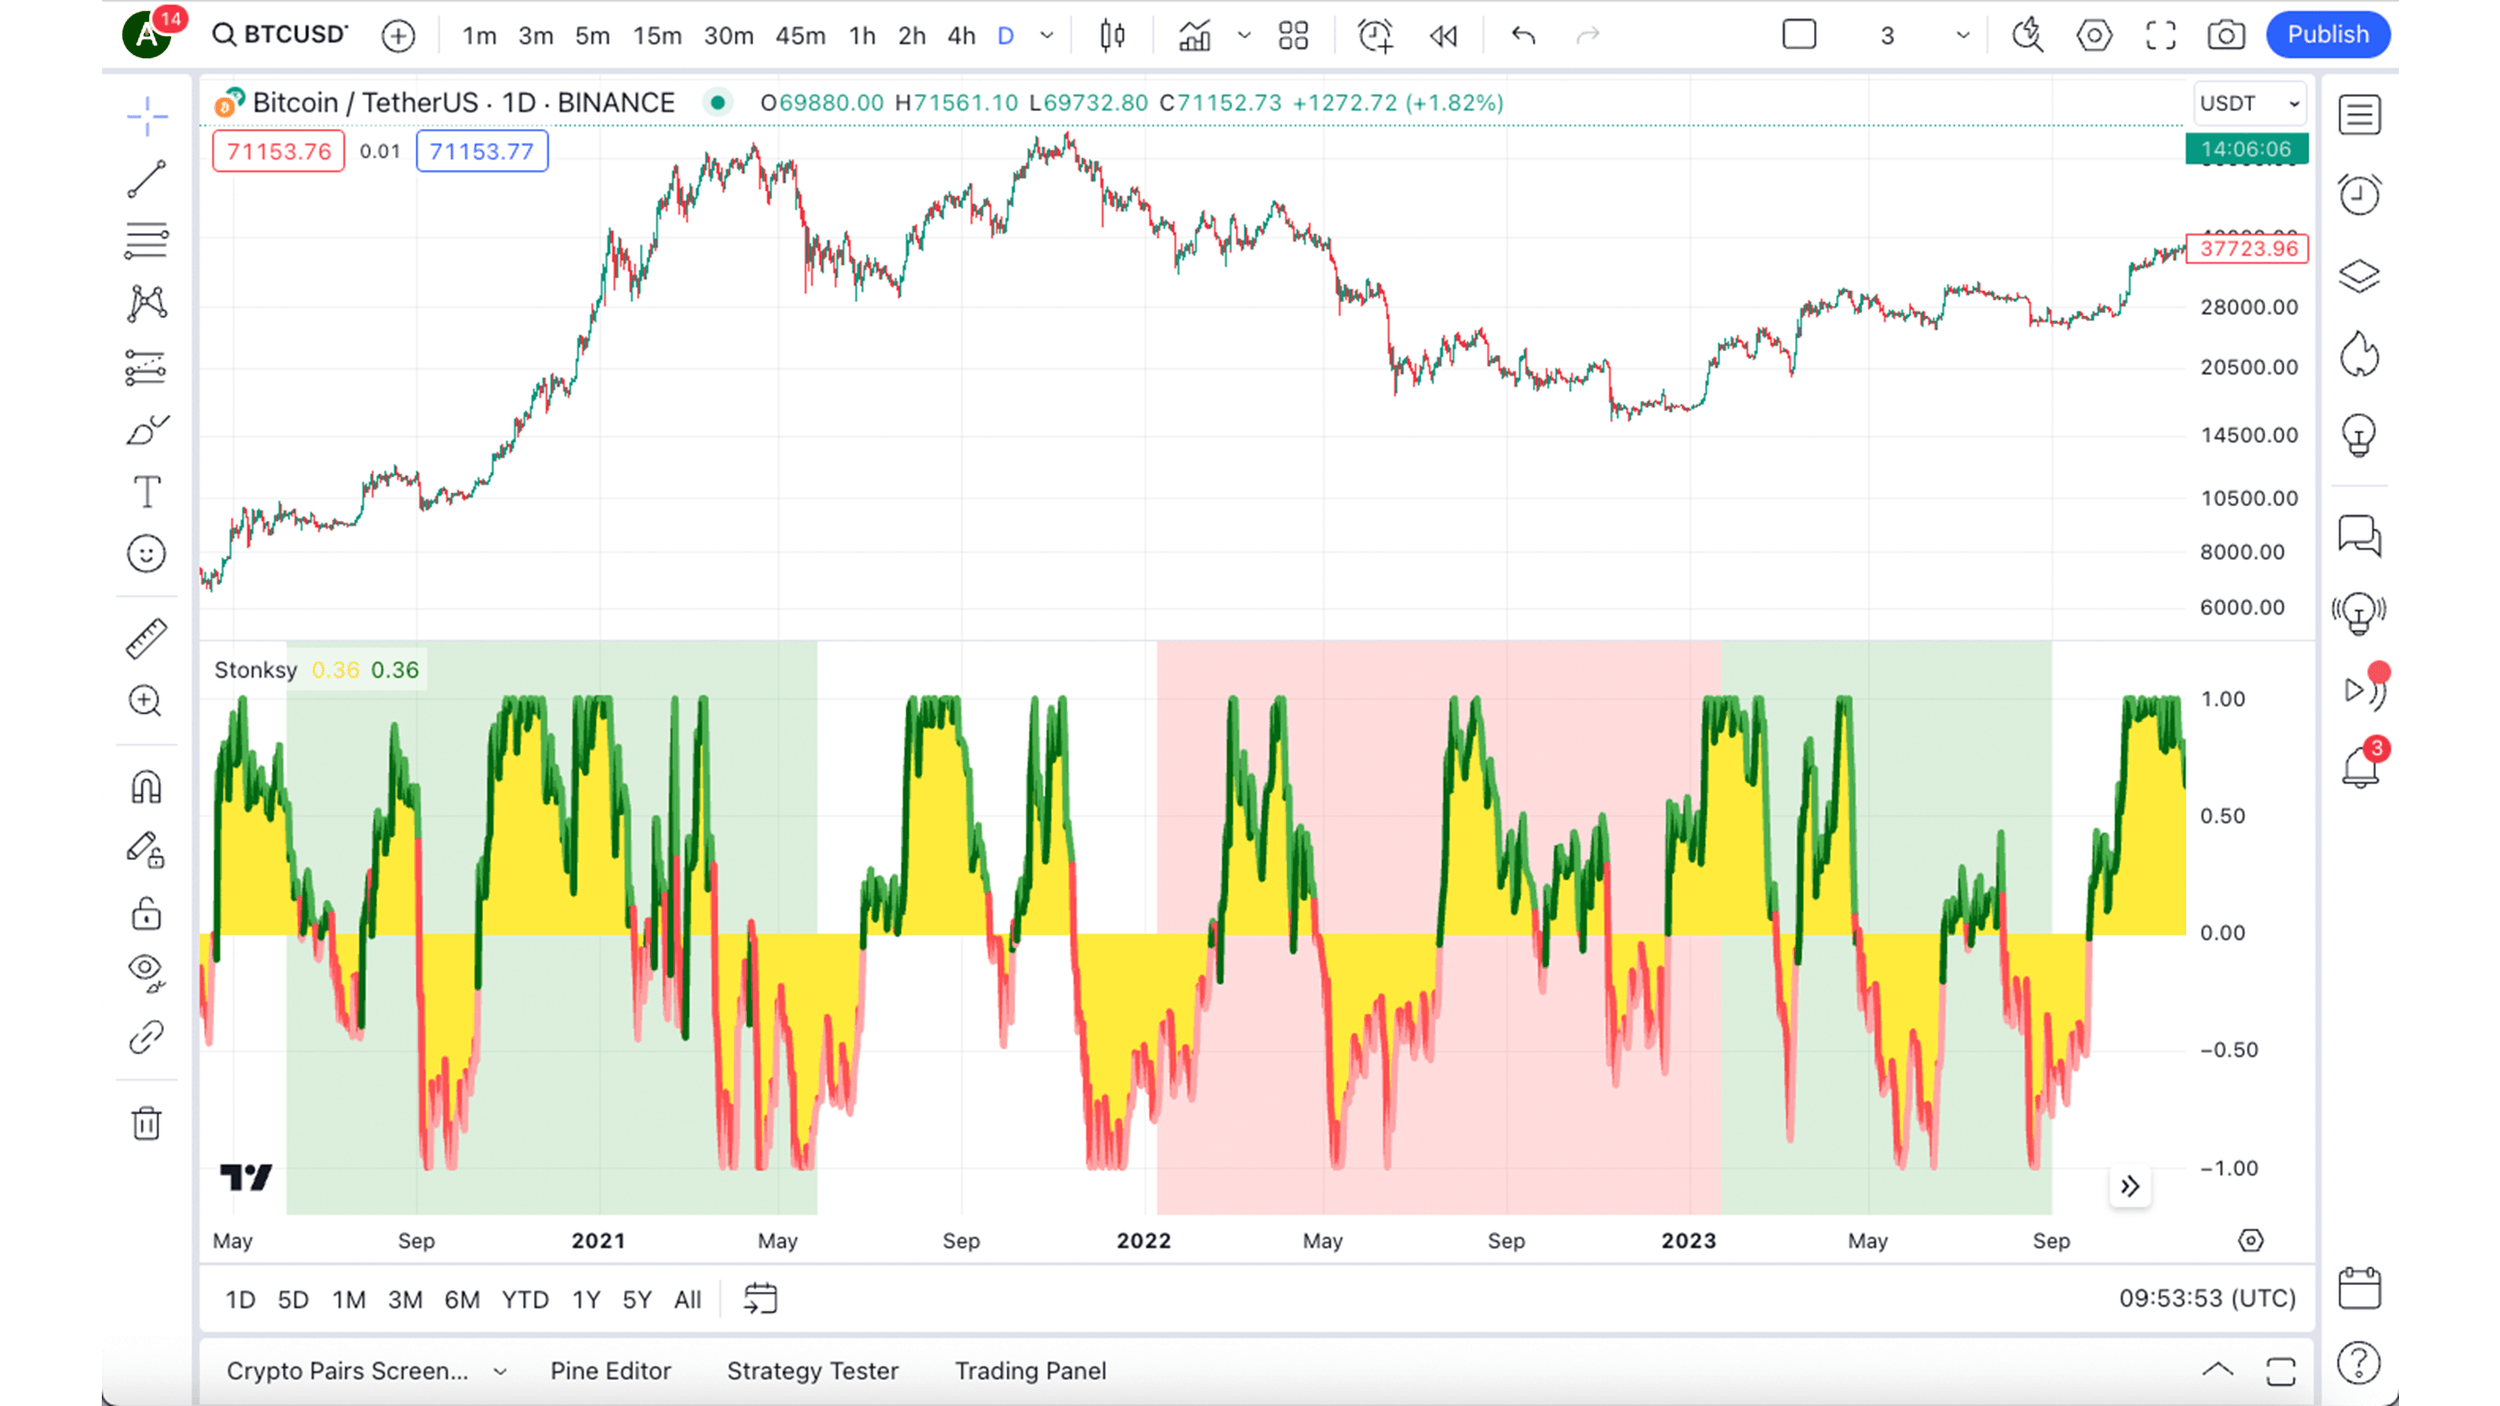The image size is (2500, 1406).
Task: Switch to the 1h timeframe
Action: point(862,36)
